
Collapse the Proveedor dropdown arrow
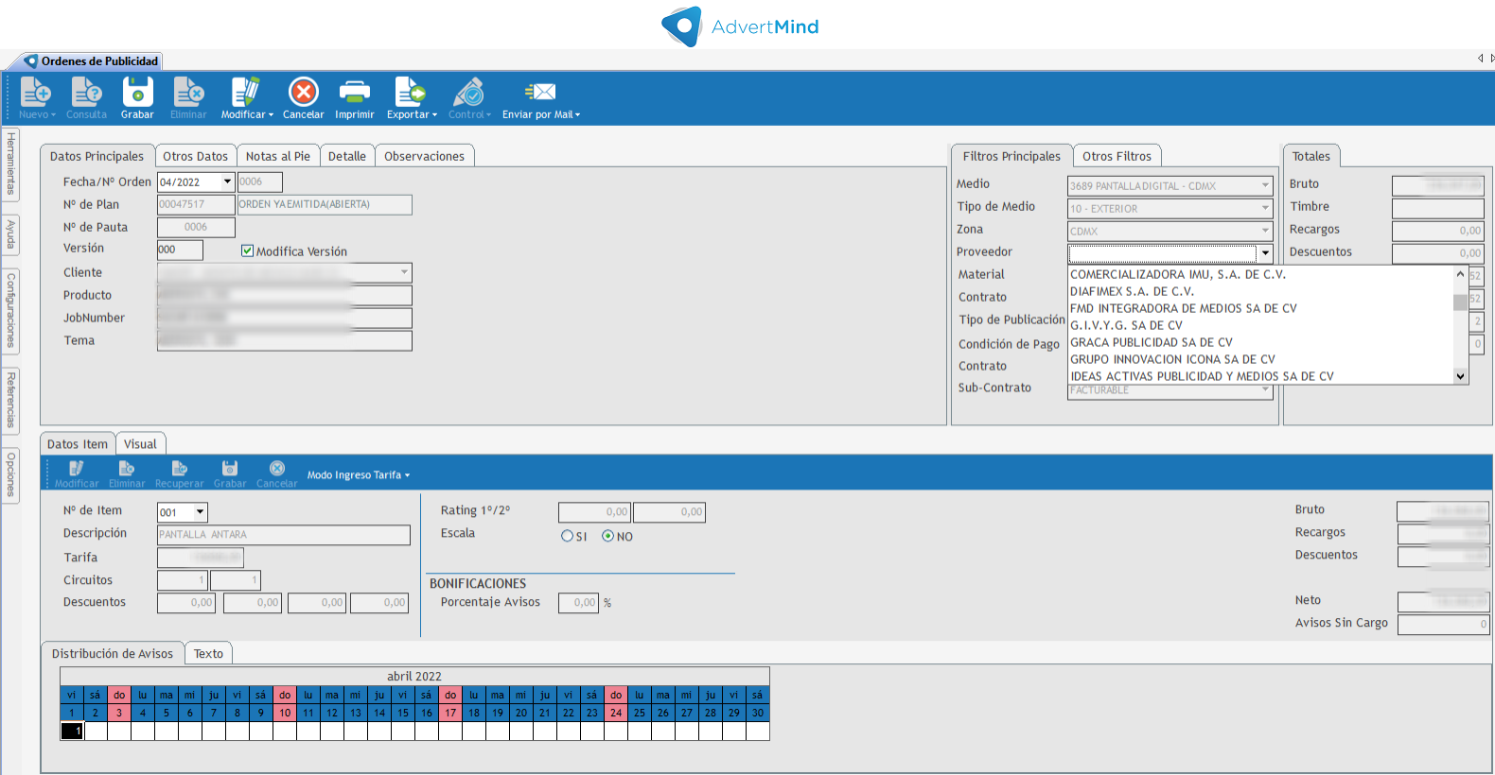coord(1265,253)
